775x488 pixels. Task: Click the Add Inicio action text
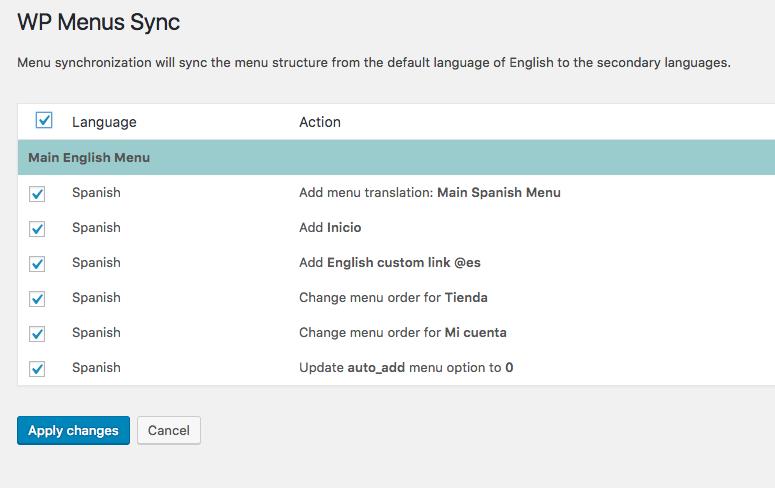point(330,227)
